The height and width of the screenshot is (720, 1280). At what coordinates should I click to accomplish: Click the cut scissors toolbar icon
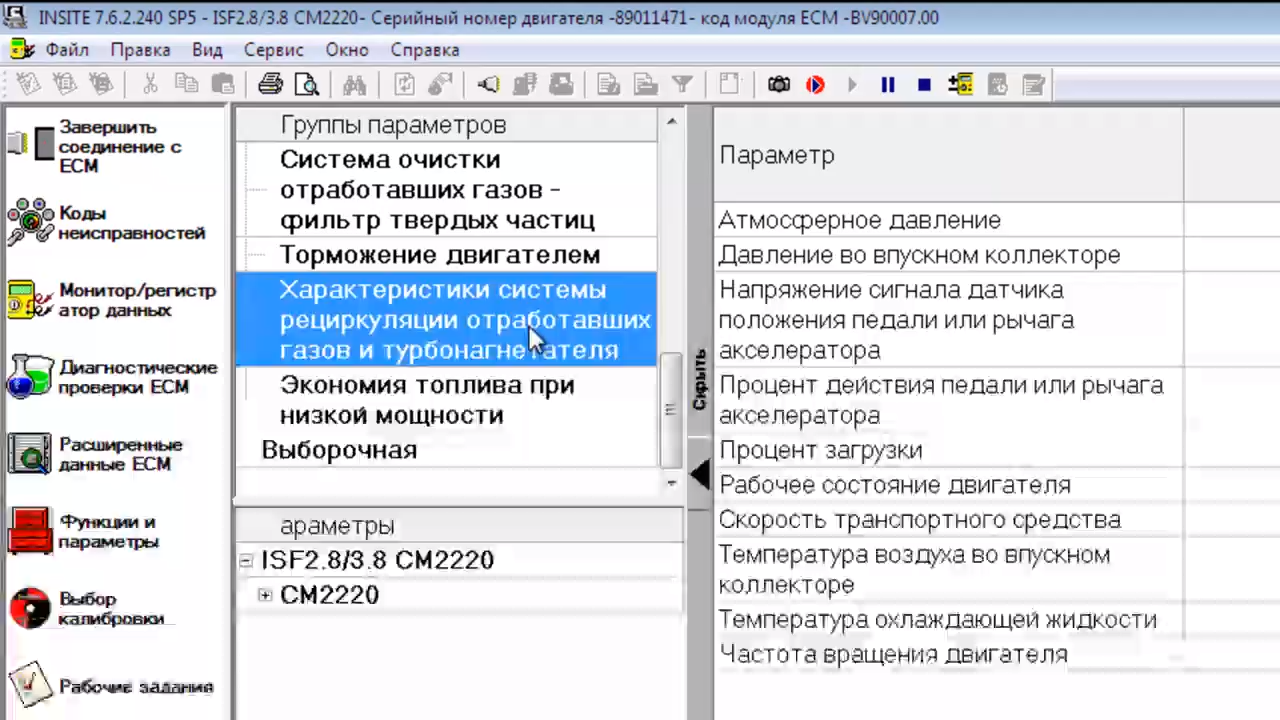tap(150, 85)
